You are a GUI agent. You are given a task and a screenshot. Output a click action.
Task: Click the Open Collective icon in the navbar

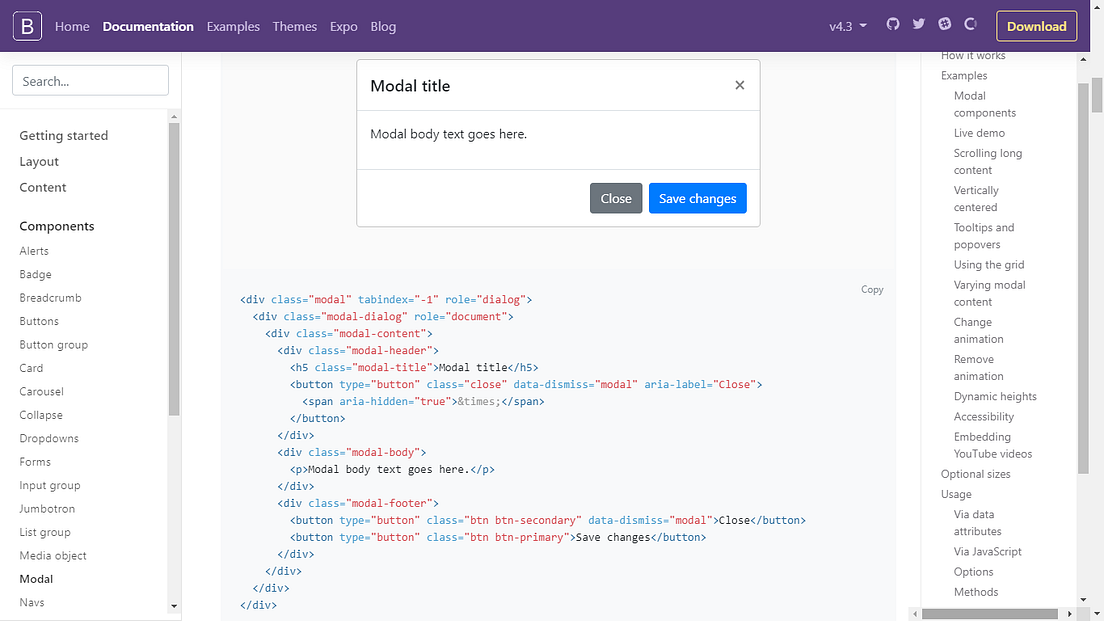970,24
